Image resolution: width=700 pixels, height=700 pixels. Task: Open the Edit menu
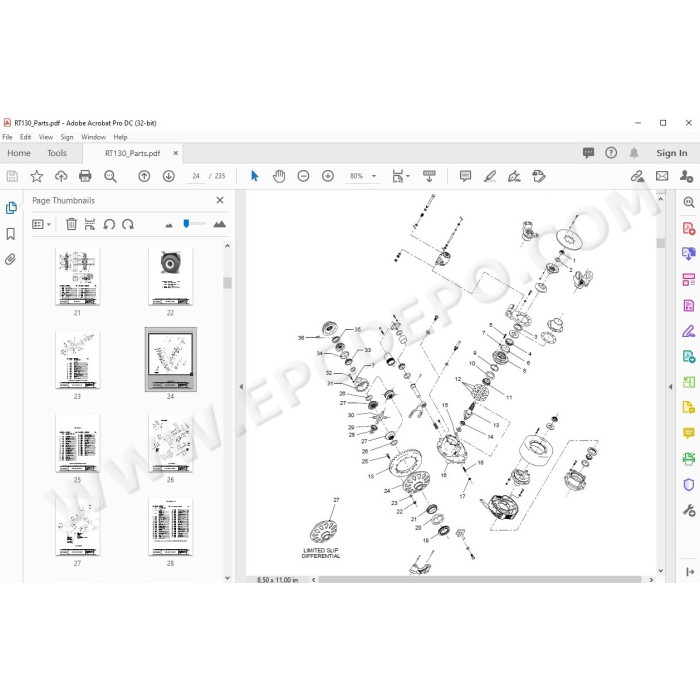[x=25, y=137]
